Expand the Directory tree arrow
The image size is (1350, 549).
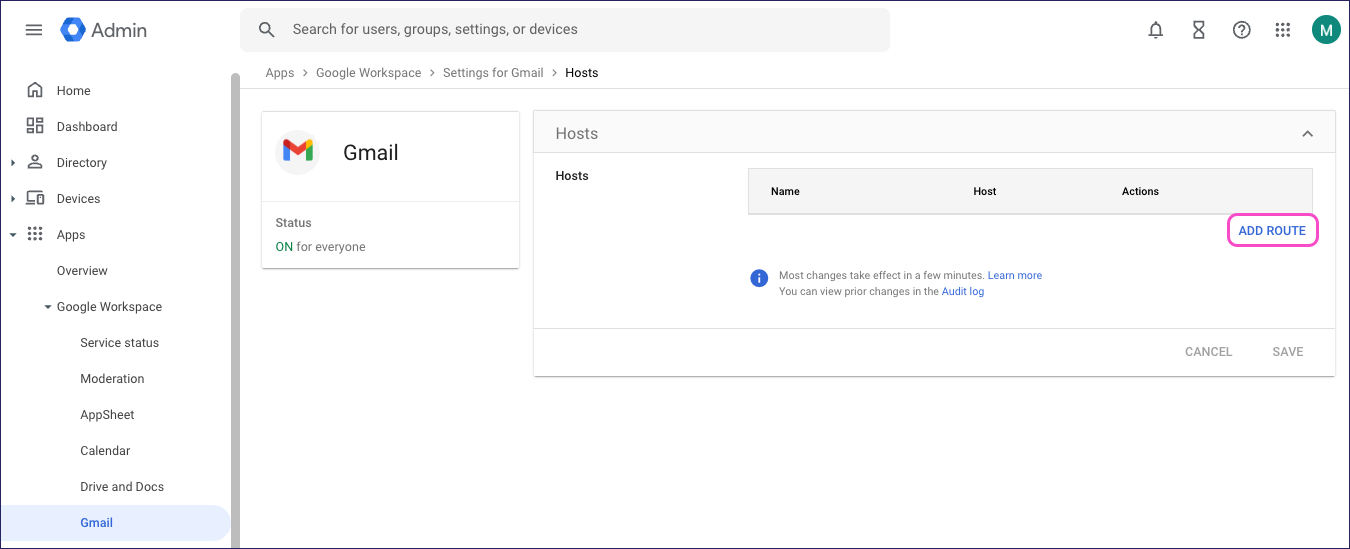(13, 163)
